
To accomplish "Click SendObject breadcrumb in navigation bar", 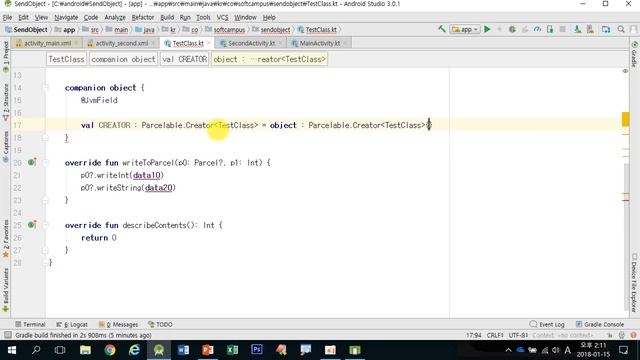I will 26,30.
